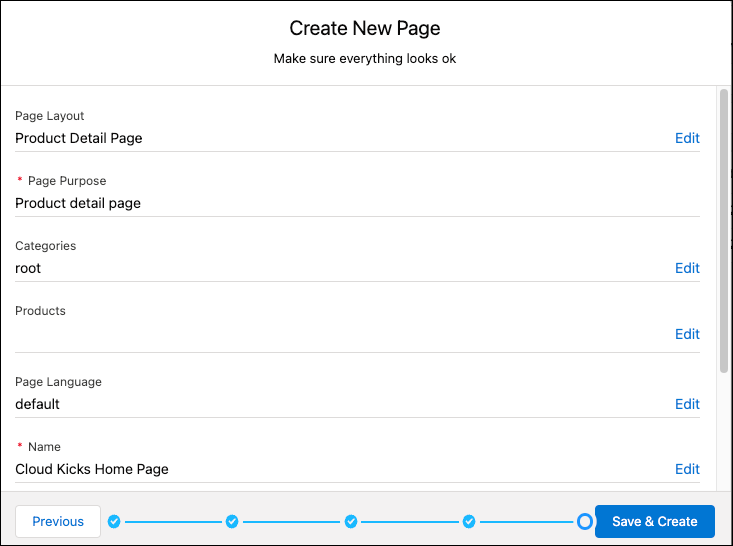
Task: Click the root categories value
Action: click(28, 268)
